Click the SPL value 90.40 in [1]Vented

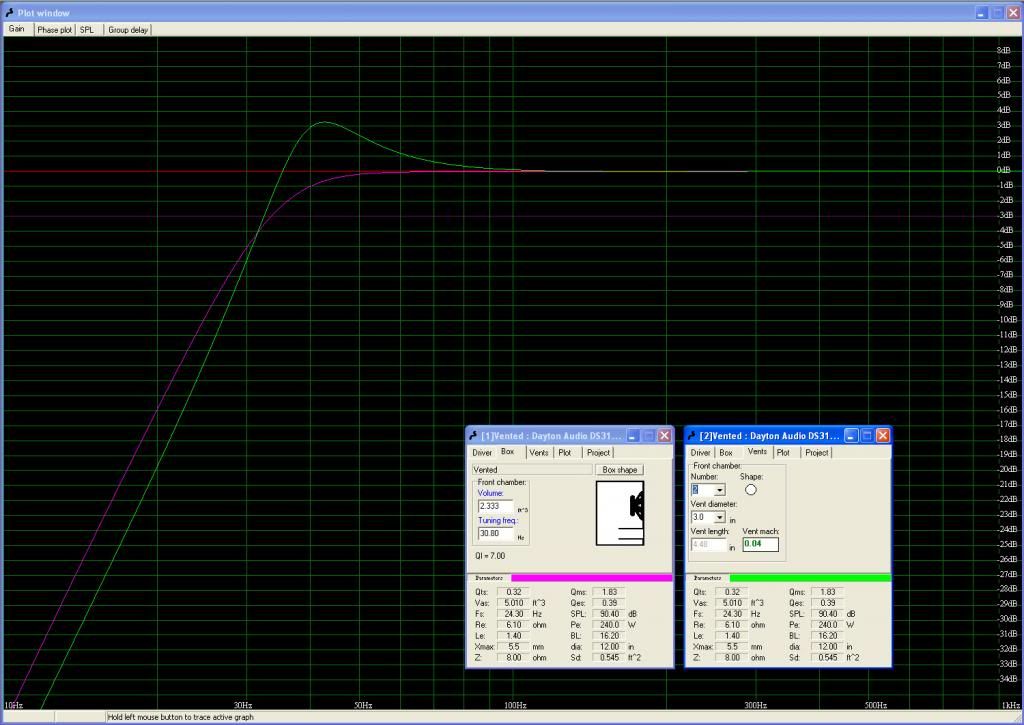click(609, 614)
